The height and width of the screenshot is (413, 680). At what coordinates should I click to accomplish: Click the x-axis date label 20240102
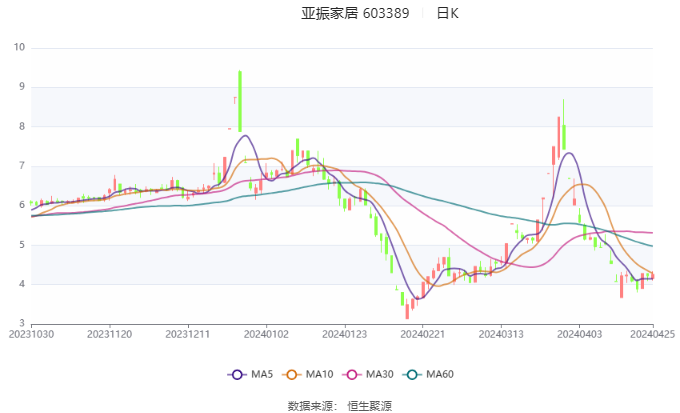coord(266,334)
